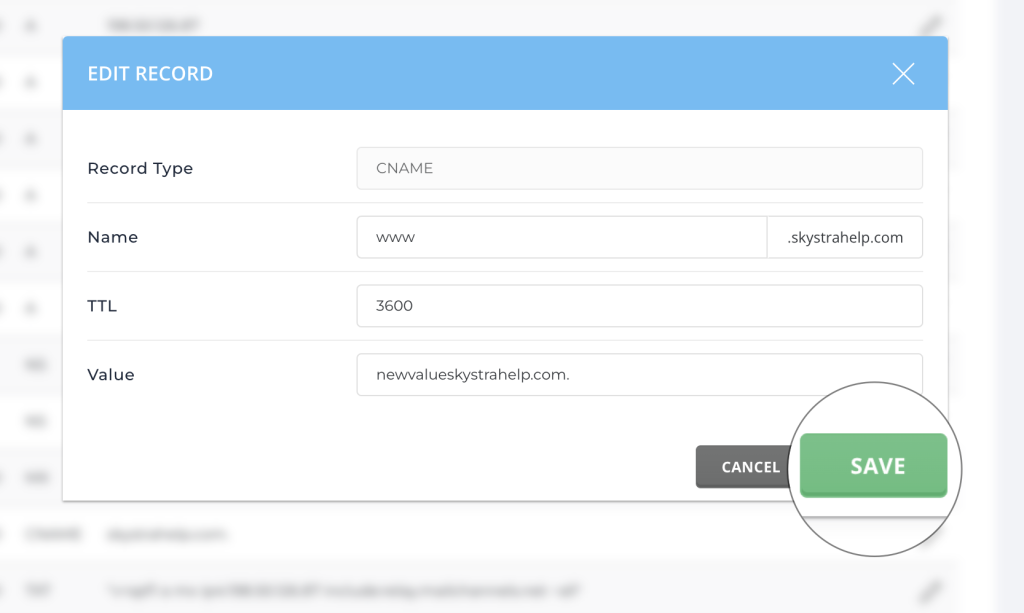The width and height of the screenshot is (1024, 613).
Task: Close the Edit Record dialog with X
Action: pyautogui.click(x=903, y=74)
